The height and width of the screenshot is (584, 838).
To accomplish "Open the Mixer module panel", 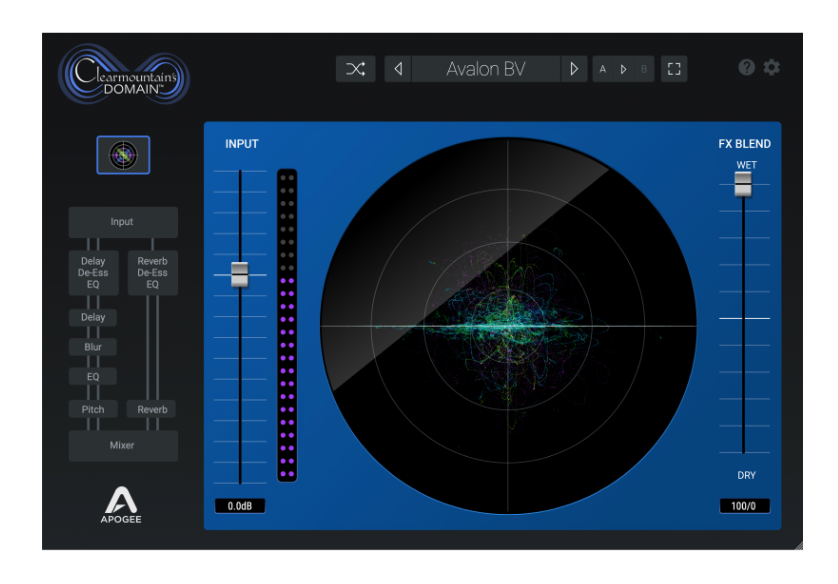I will pyautogui.click(x=122, y=446).
